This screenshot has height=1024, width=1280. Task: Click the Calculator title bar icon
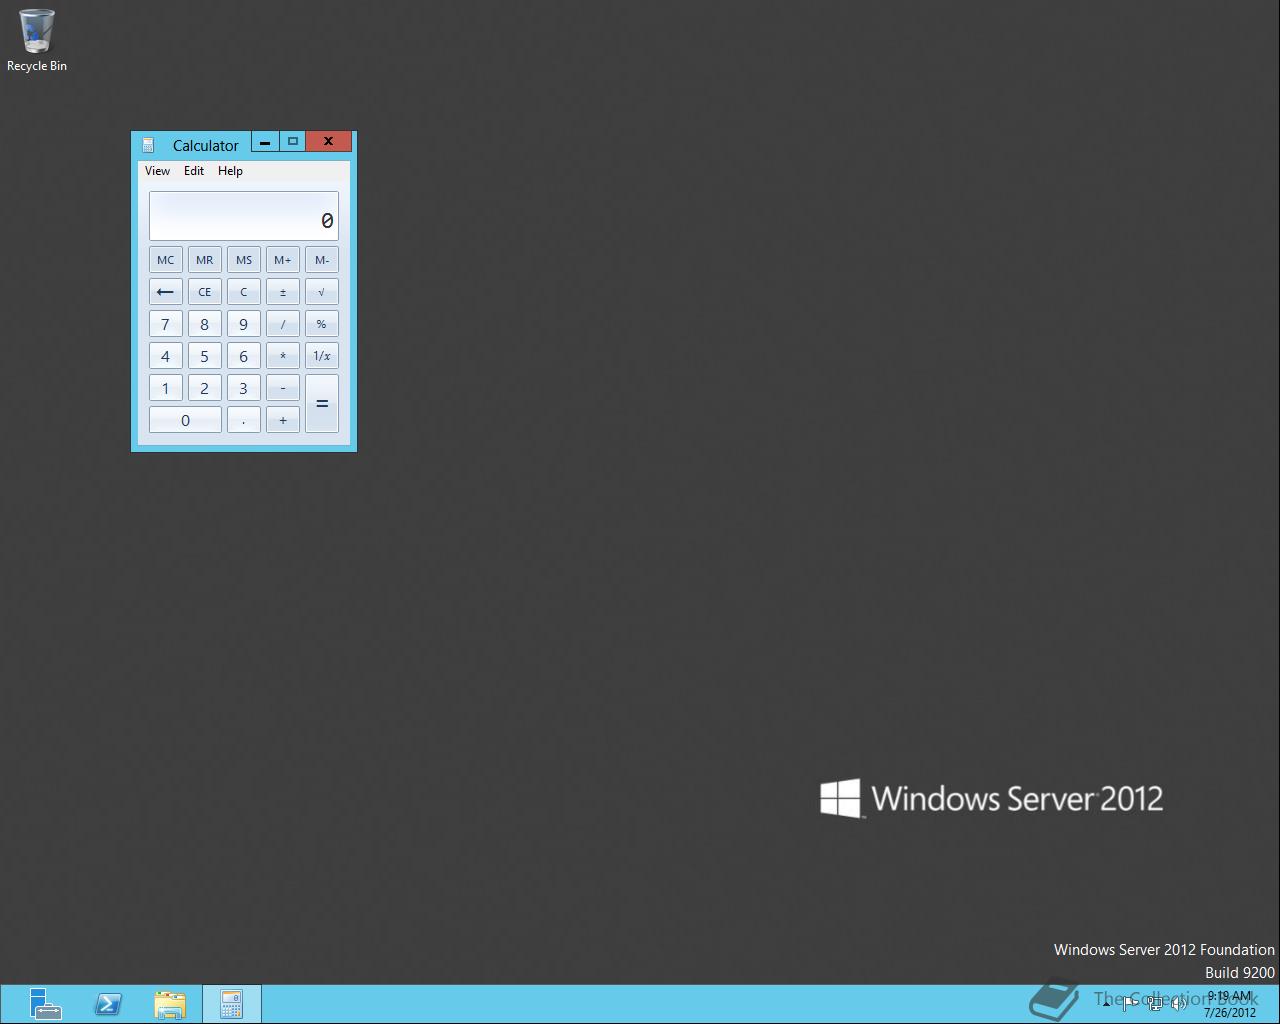[x=148, y=145]
